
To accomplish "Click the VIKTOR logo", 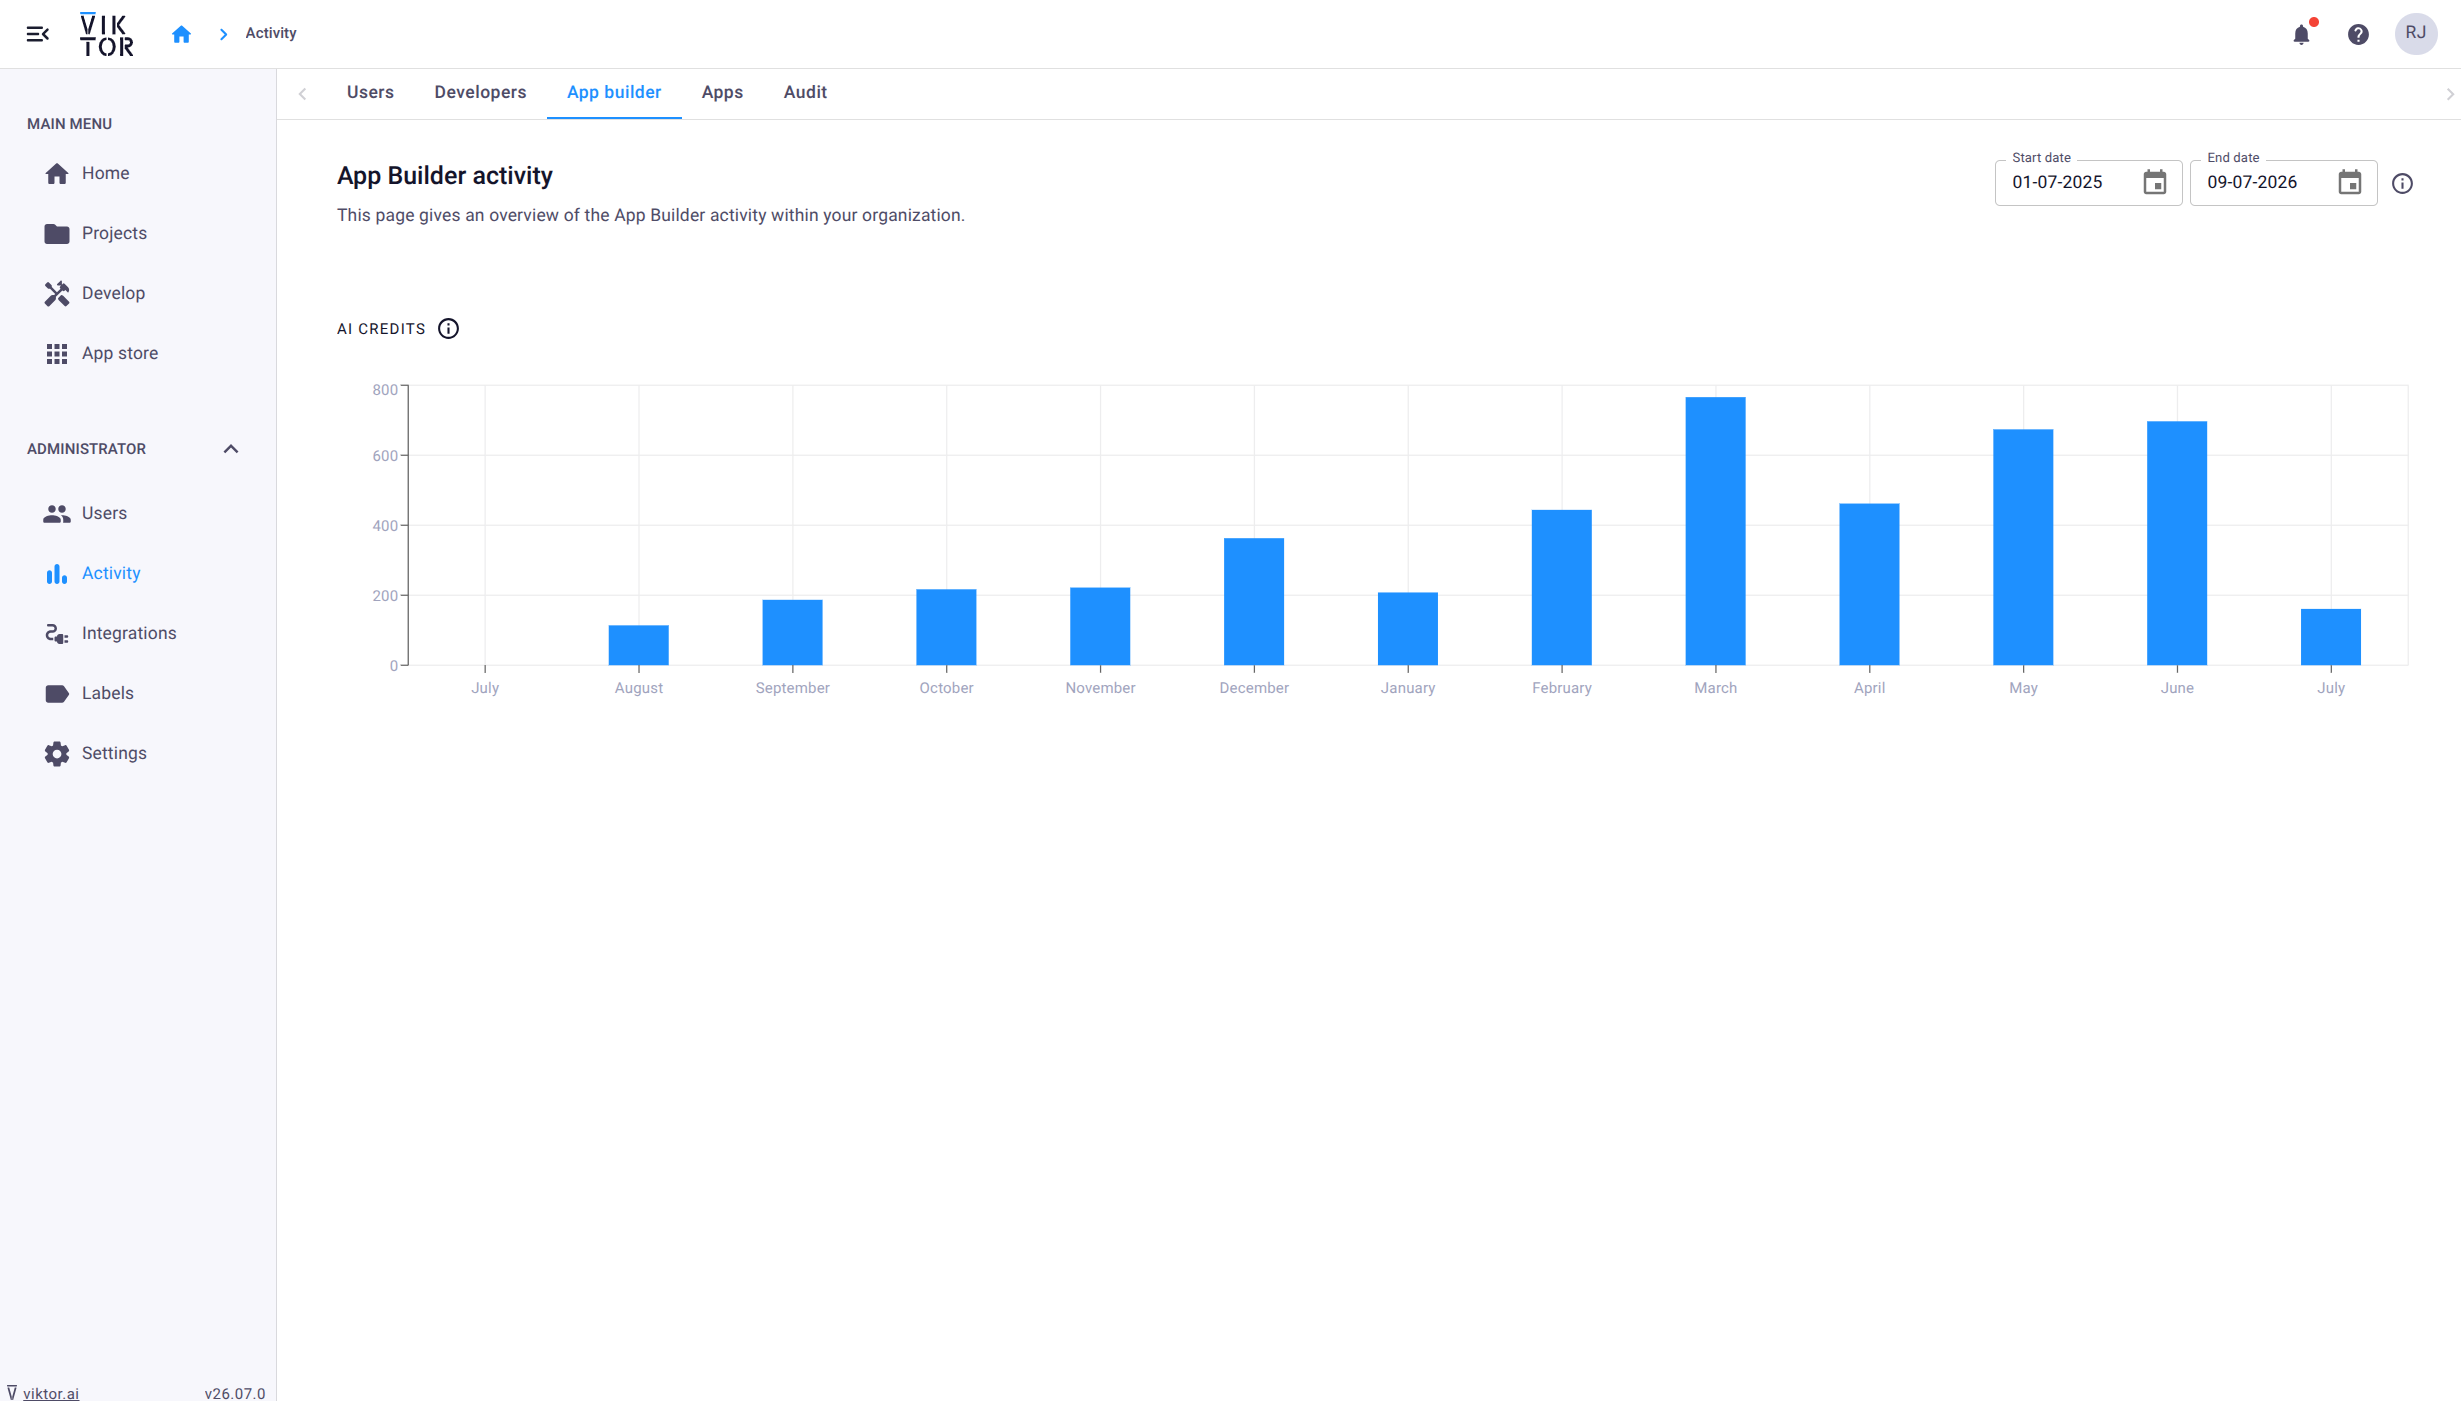I will pos(107,34).
